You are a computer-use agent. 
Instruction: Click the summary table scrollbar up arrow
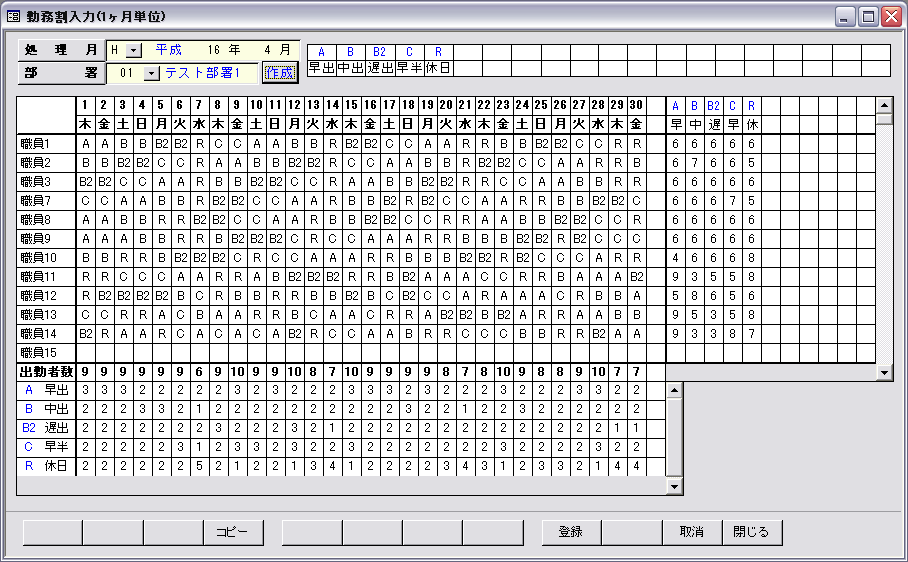coord(674,389)
